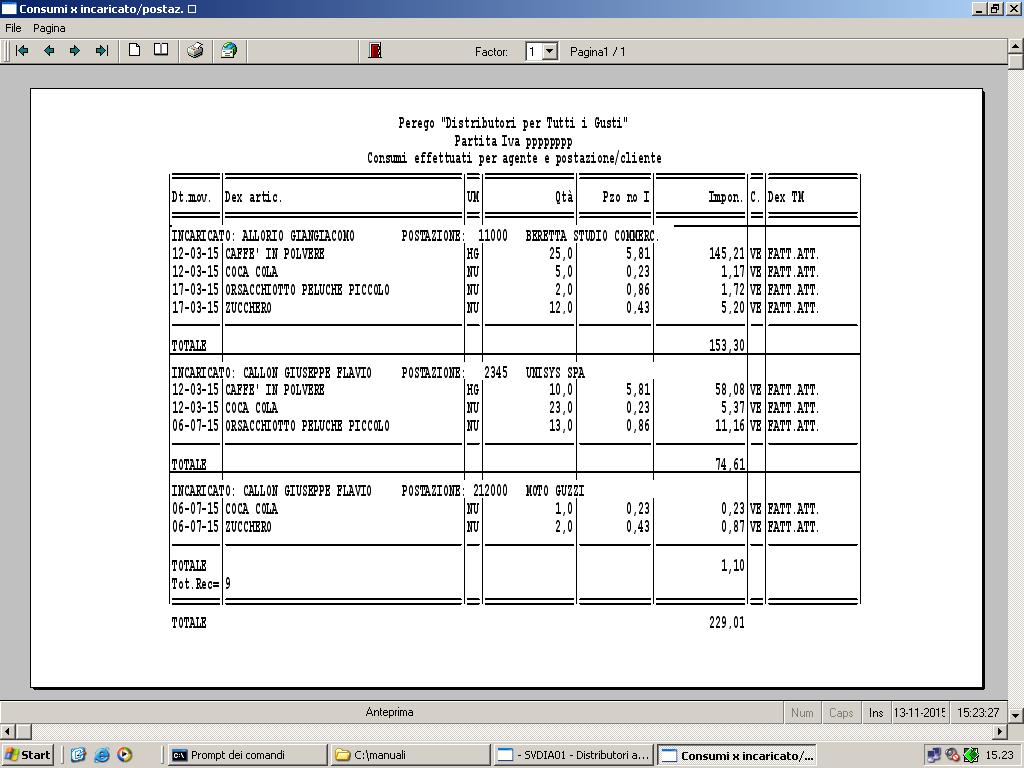Click the subtotal 1,10
Viewport: 1024px width, 768px height.
point(733,566)
